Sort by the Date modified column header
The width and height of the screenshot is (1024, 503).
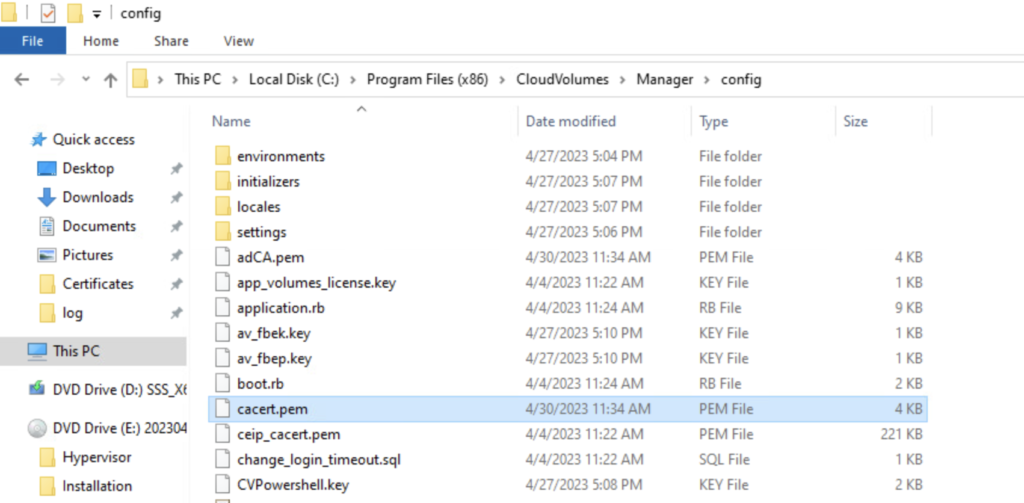tap(570, 121)
